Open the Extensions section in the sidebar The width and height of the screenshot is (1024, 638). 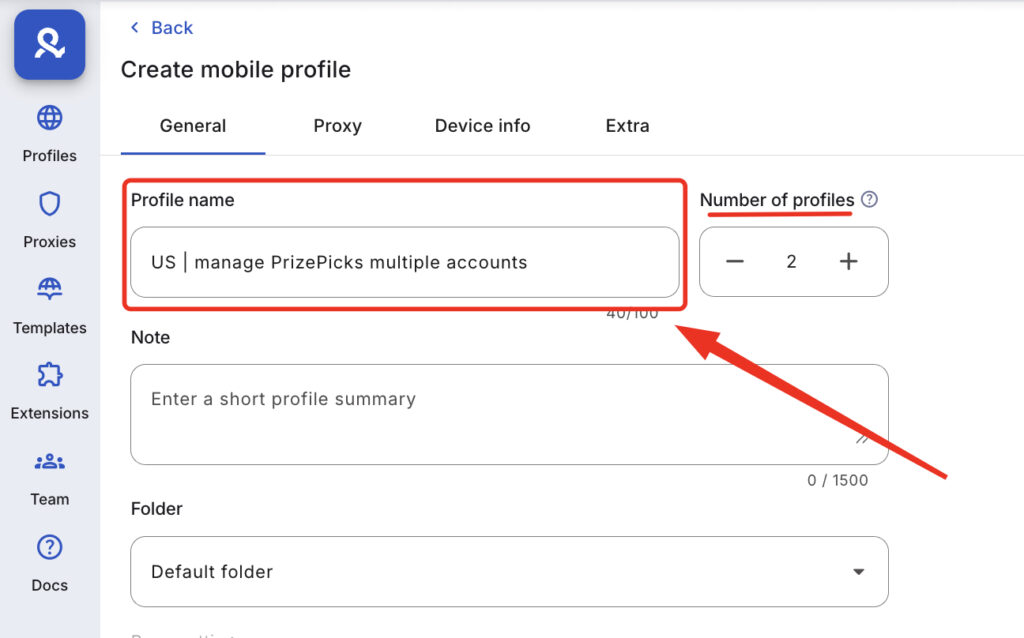48,392
